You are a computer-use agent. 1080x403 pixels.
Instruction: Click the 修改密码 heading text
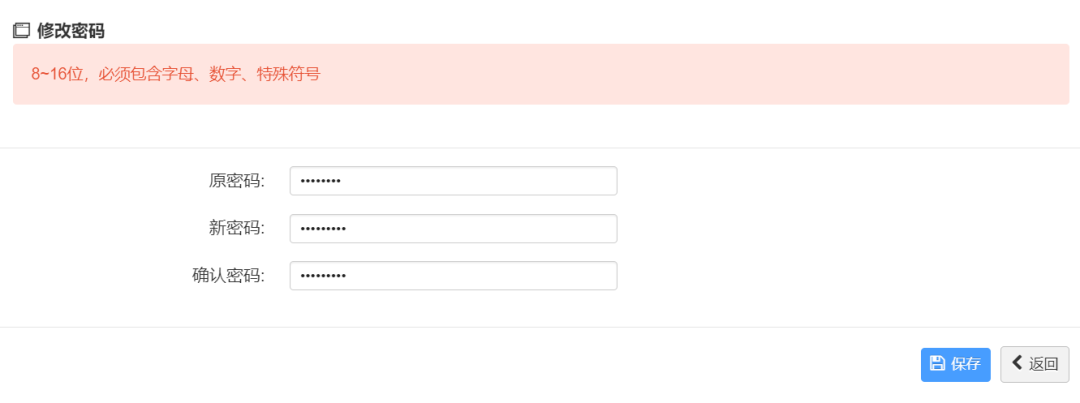click(71, 30)
